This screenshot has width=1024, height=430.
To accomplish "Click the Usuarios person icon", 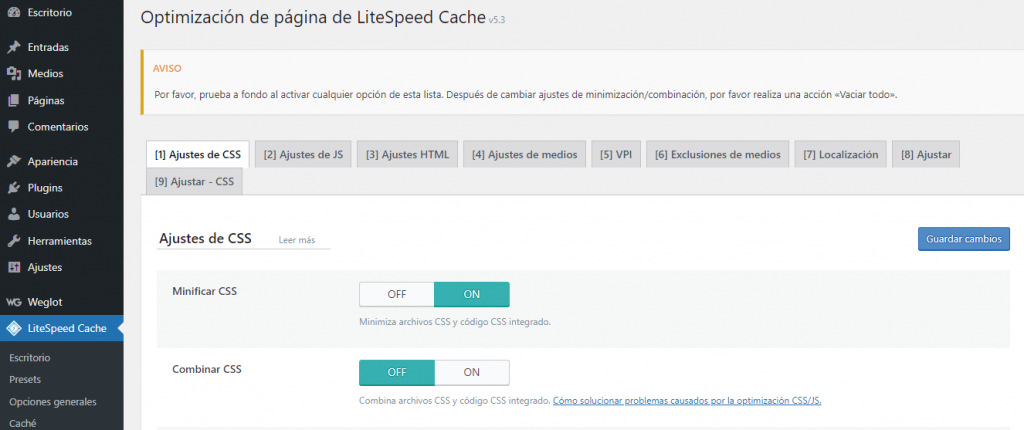I will pyautogui.click(x=13, y=214).
